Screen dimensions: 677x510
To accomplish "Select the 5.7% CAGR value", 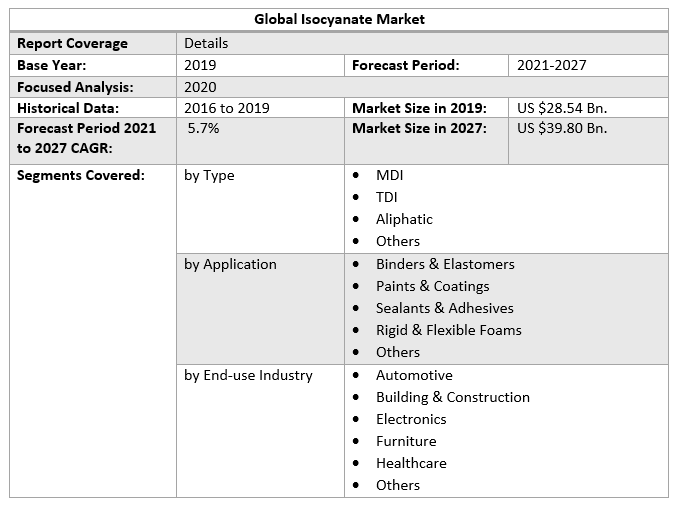I will point(204,129).
